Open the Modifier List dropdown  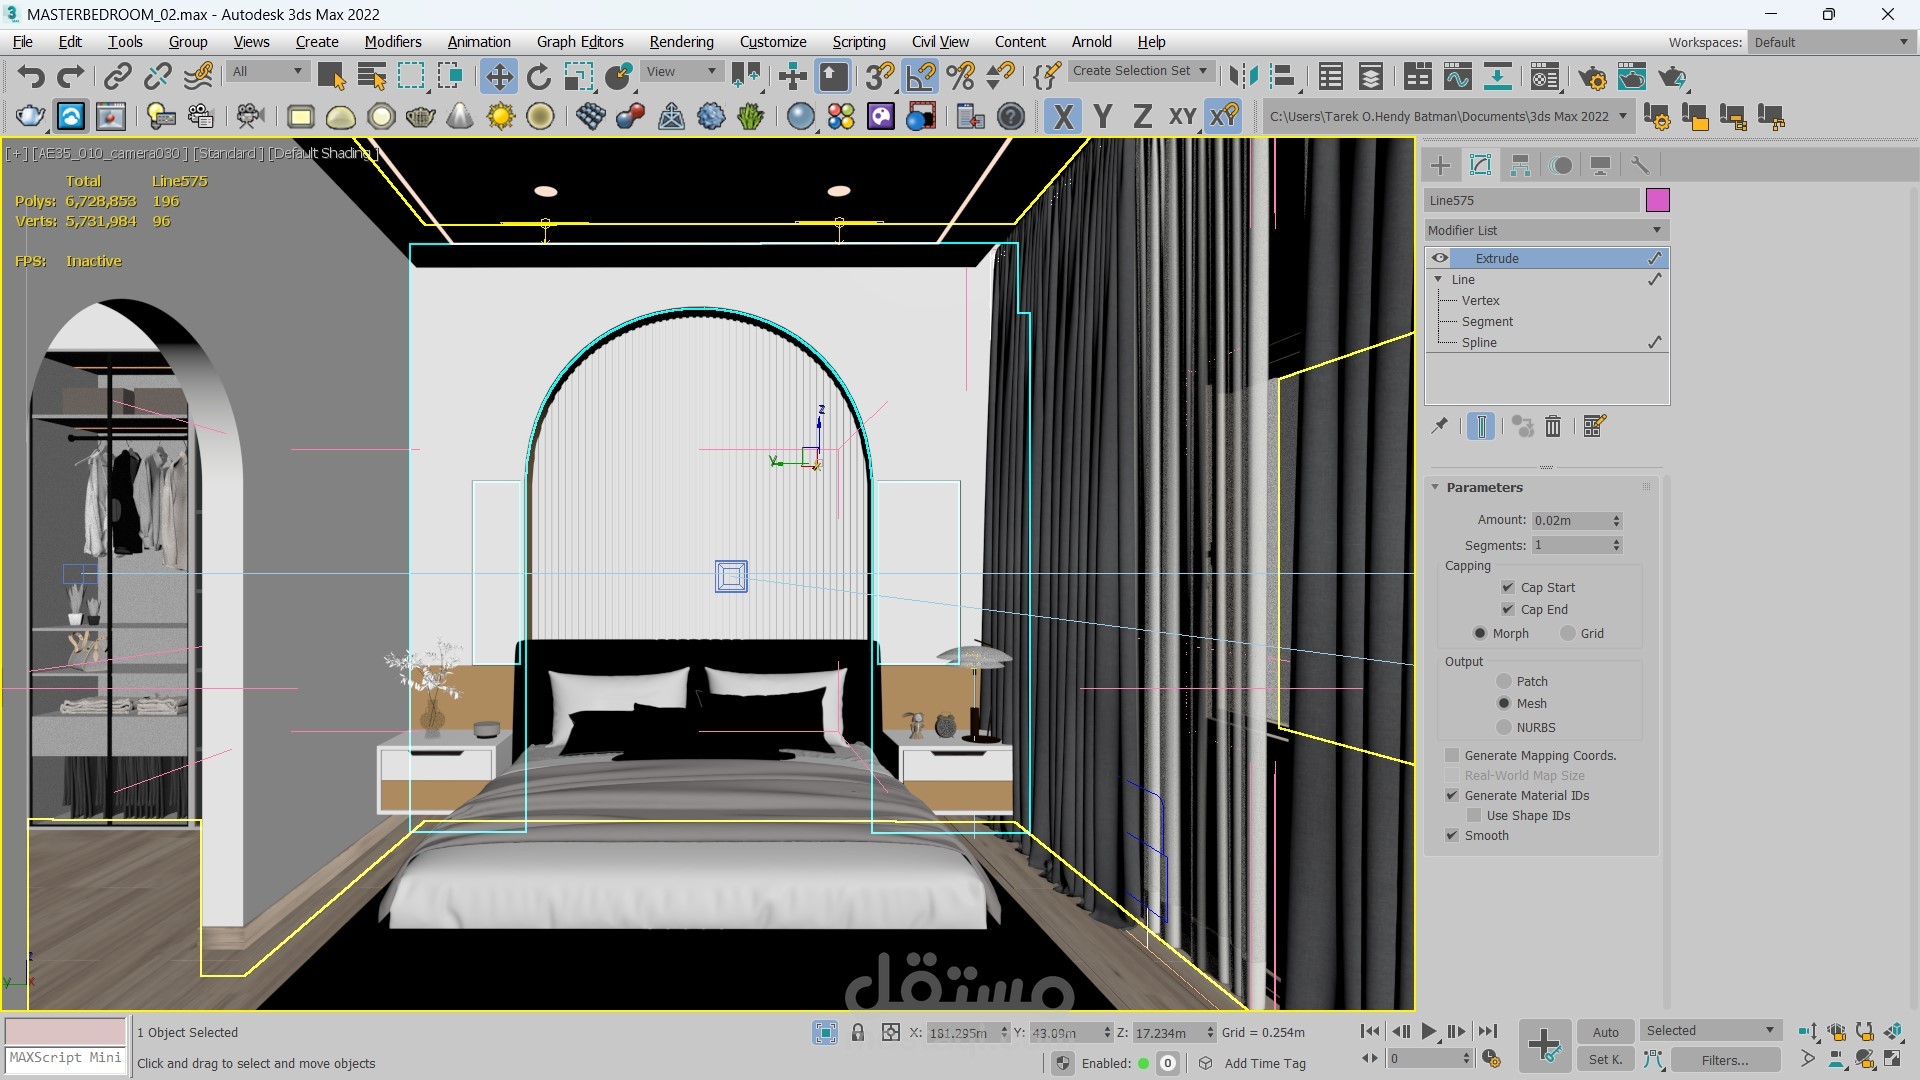tap(1546, 230)
